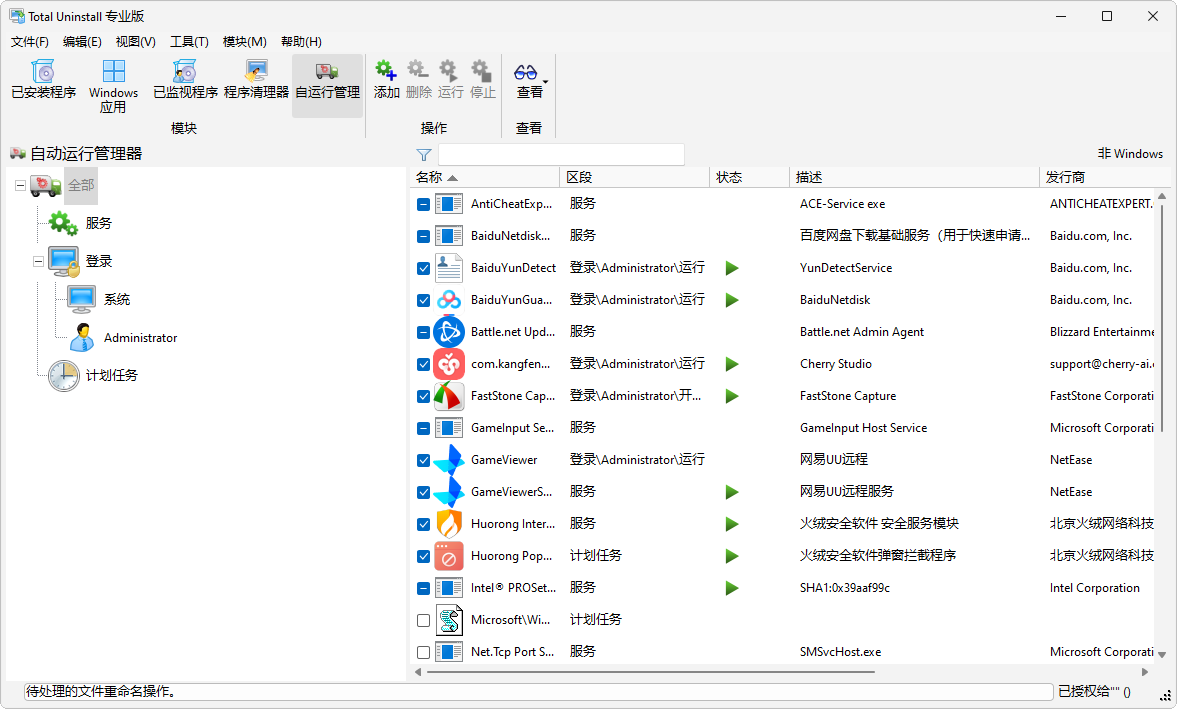Open the 查看 dropdown arrow
The image size is (1177, 709).
tap(543, 81)
